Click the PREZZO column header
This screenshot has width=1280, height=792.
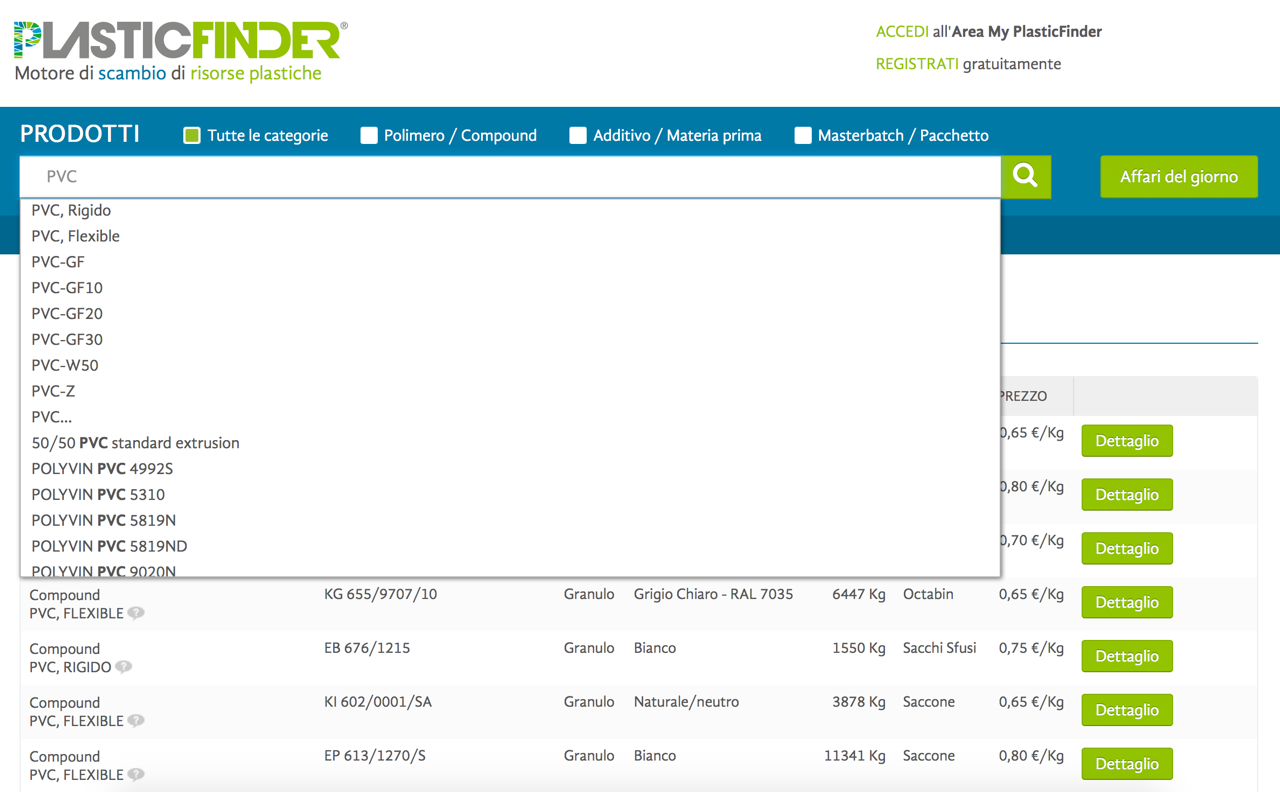click(x=1024, y=396)
